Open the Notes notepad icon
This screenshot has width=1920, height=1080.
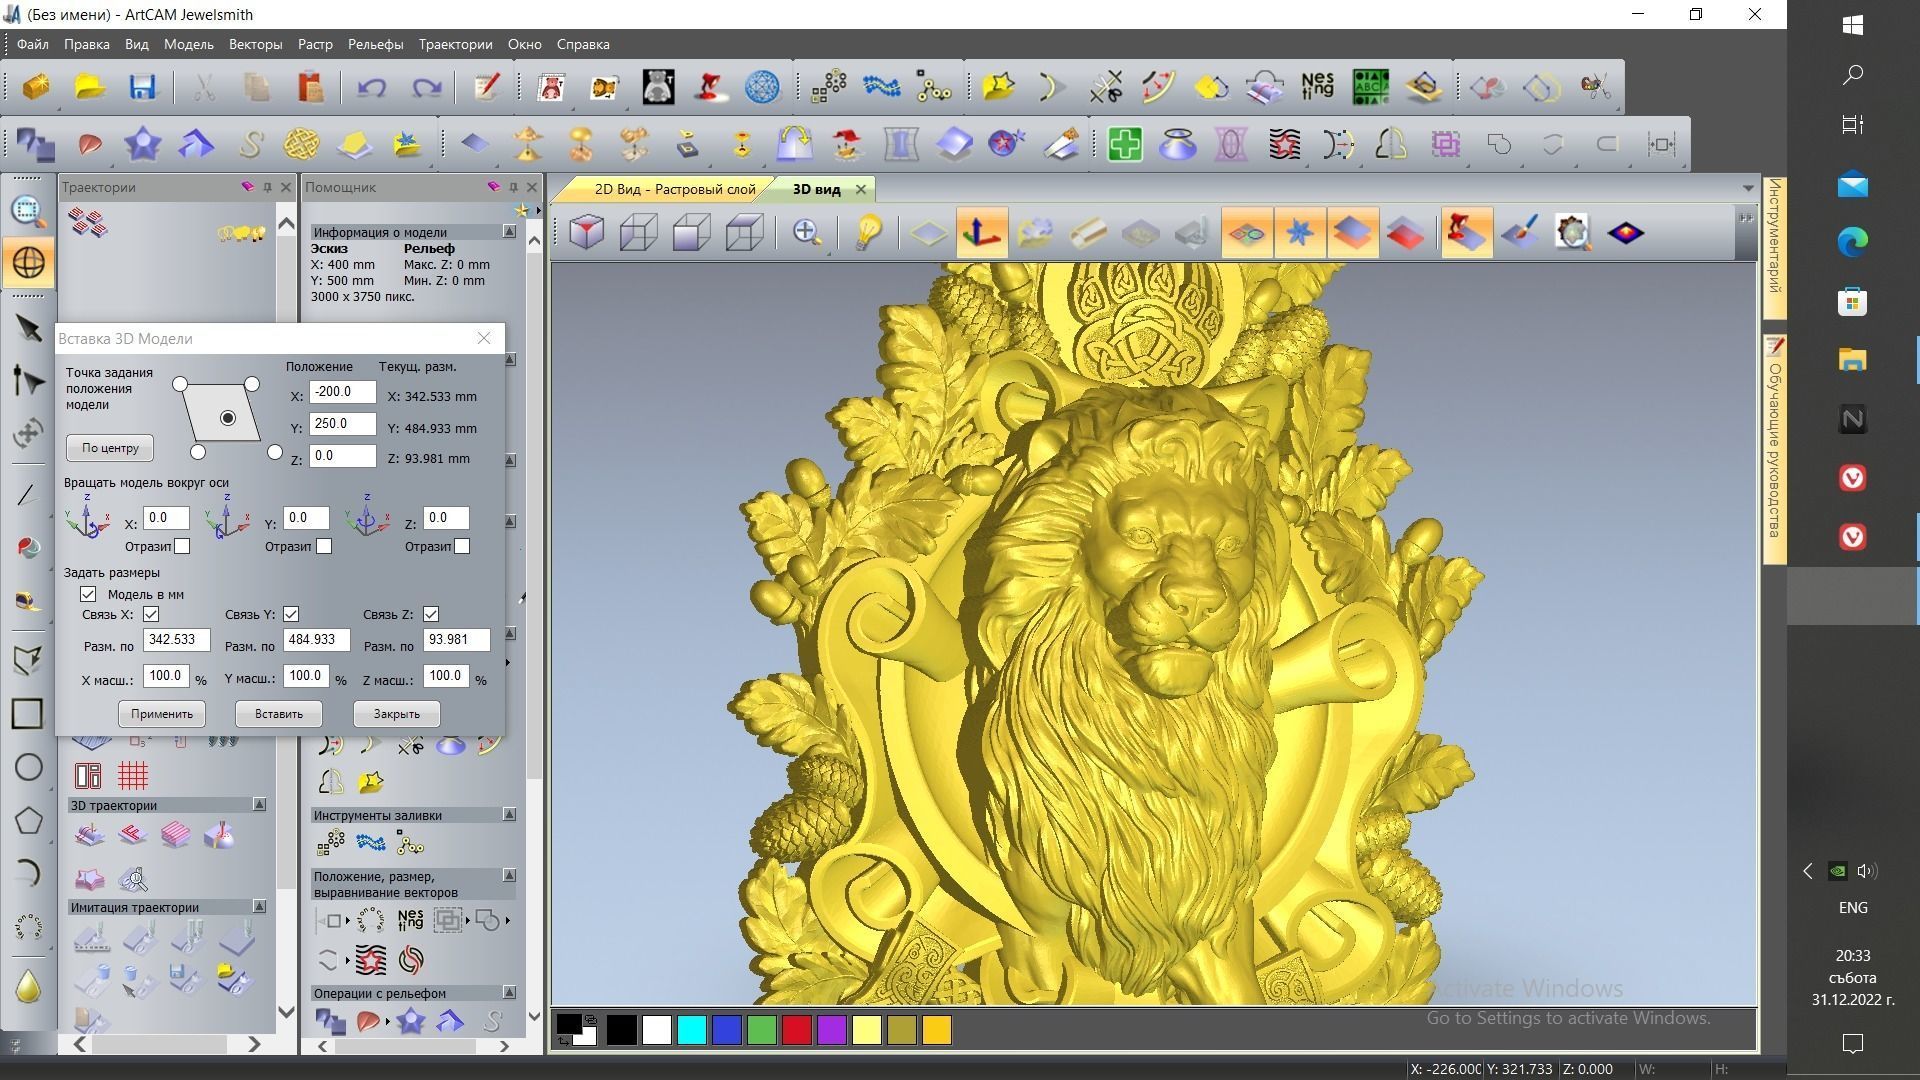coord(487,87)
